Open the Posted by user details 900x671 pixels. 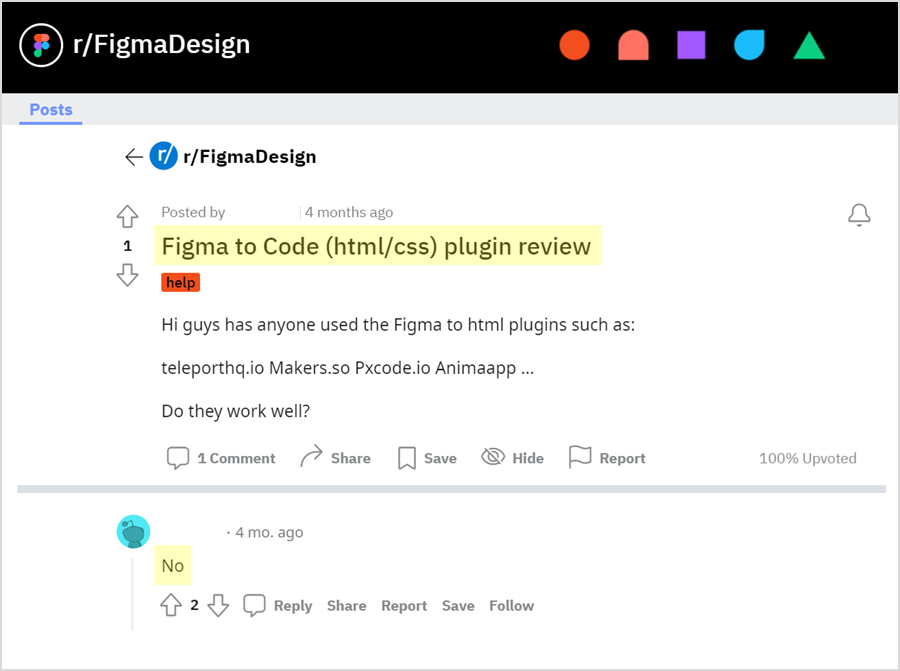pos(193,212)
